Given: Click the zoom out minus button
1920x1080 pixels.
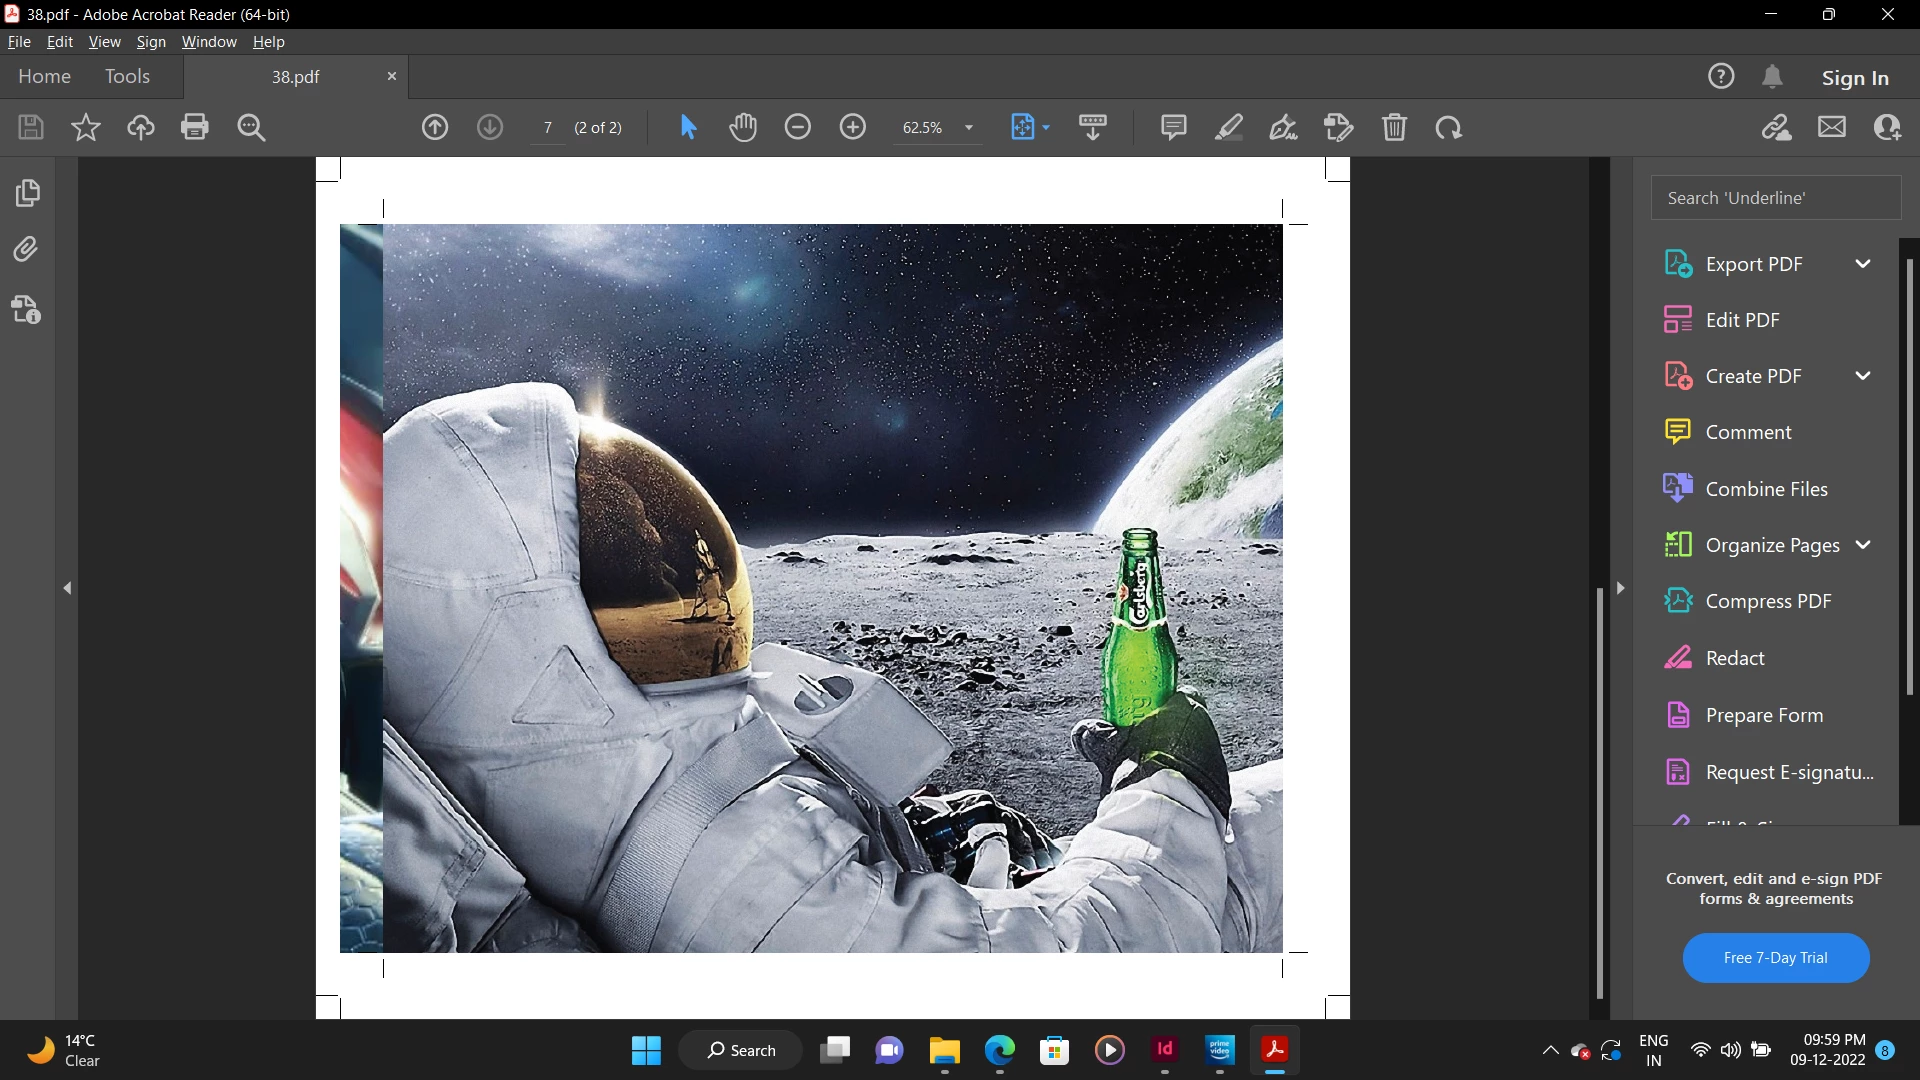Looking at the screenshot, I should tap(798, 127).
